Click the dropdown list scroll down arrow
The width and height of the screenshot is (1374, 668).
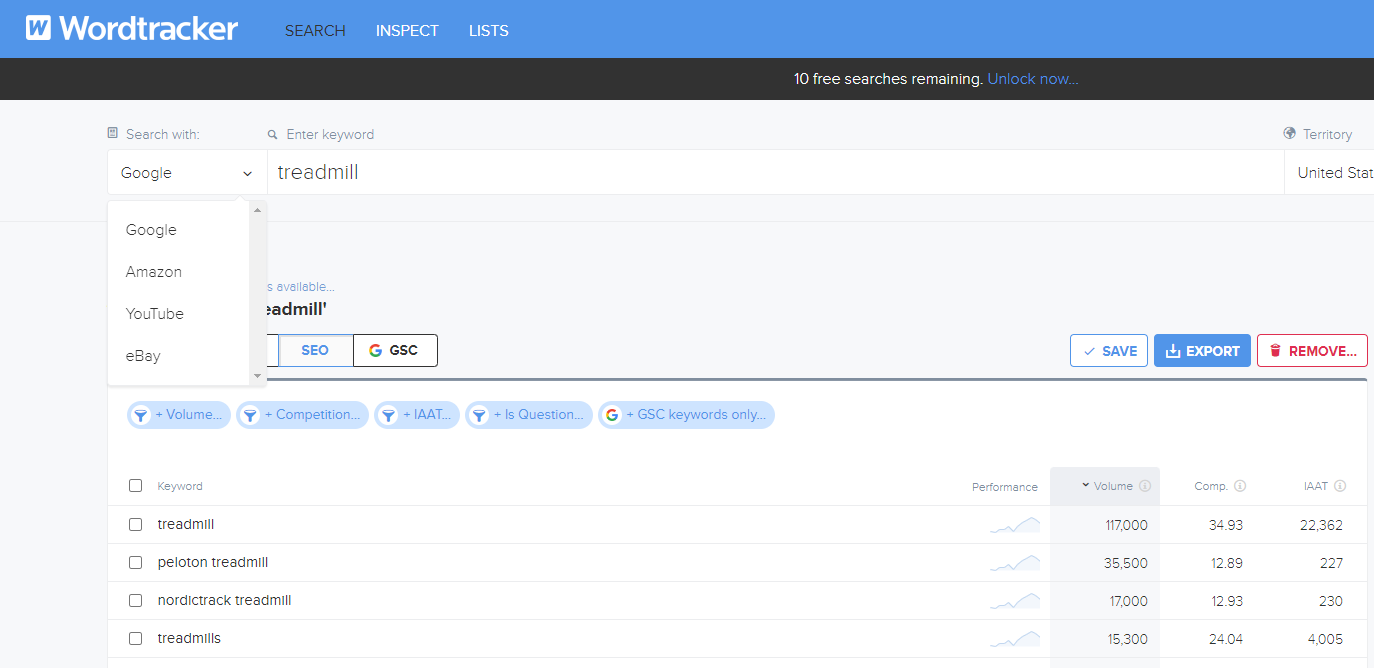258,376
